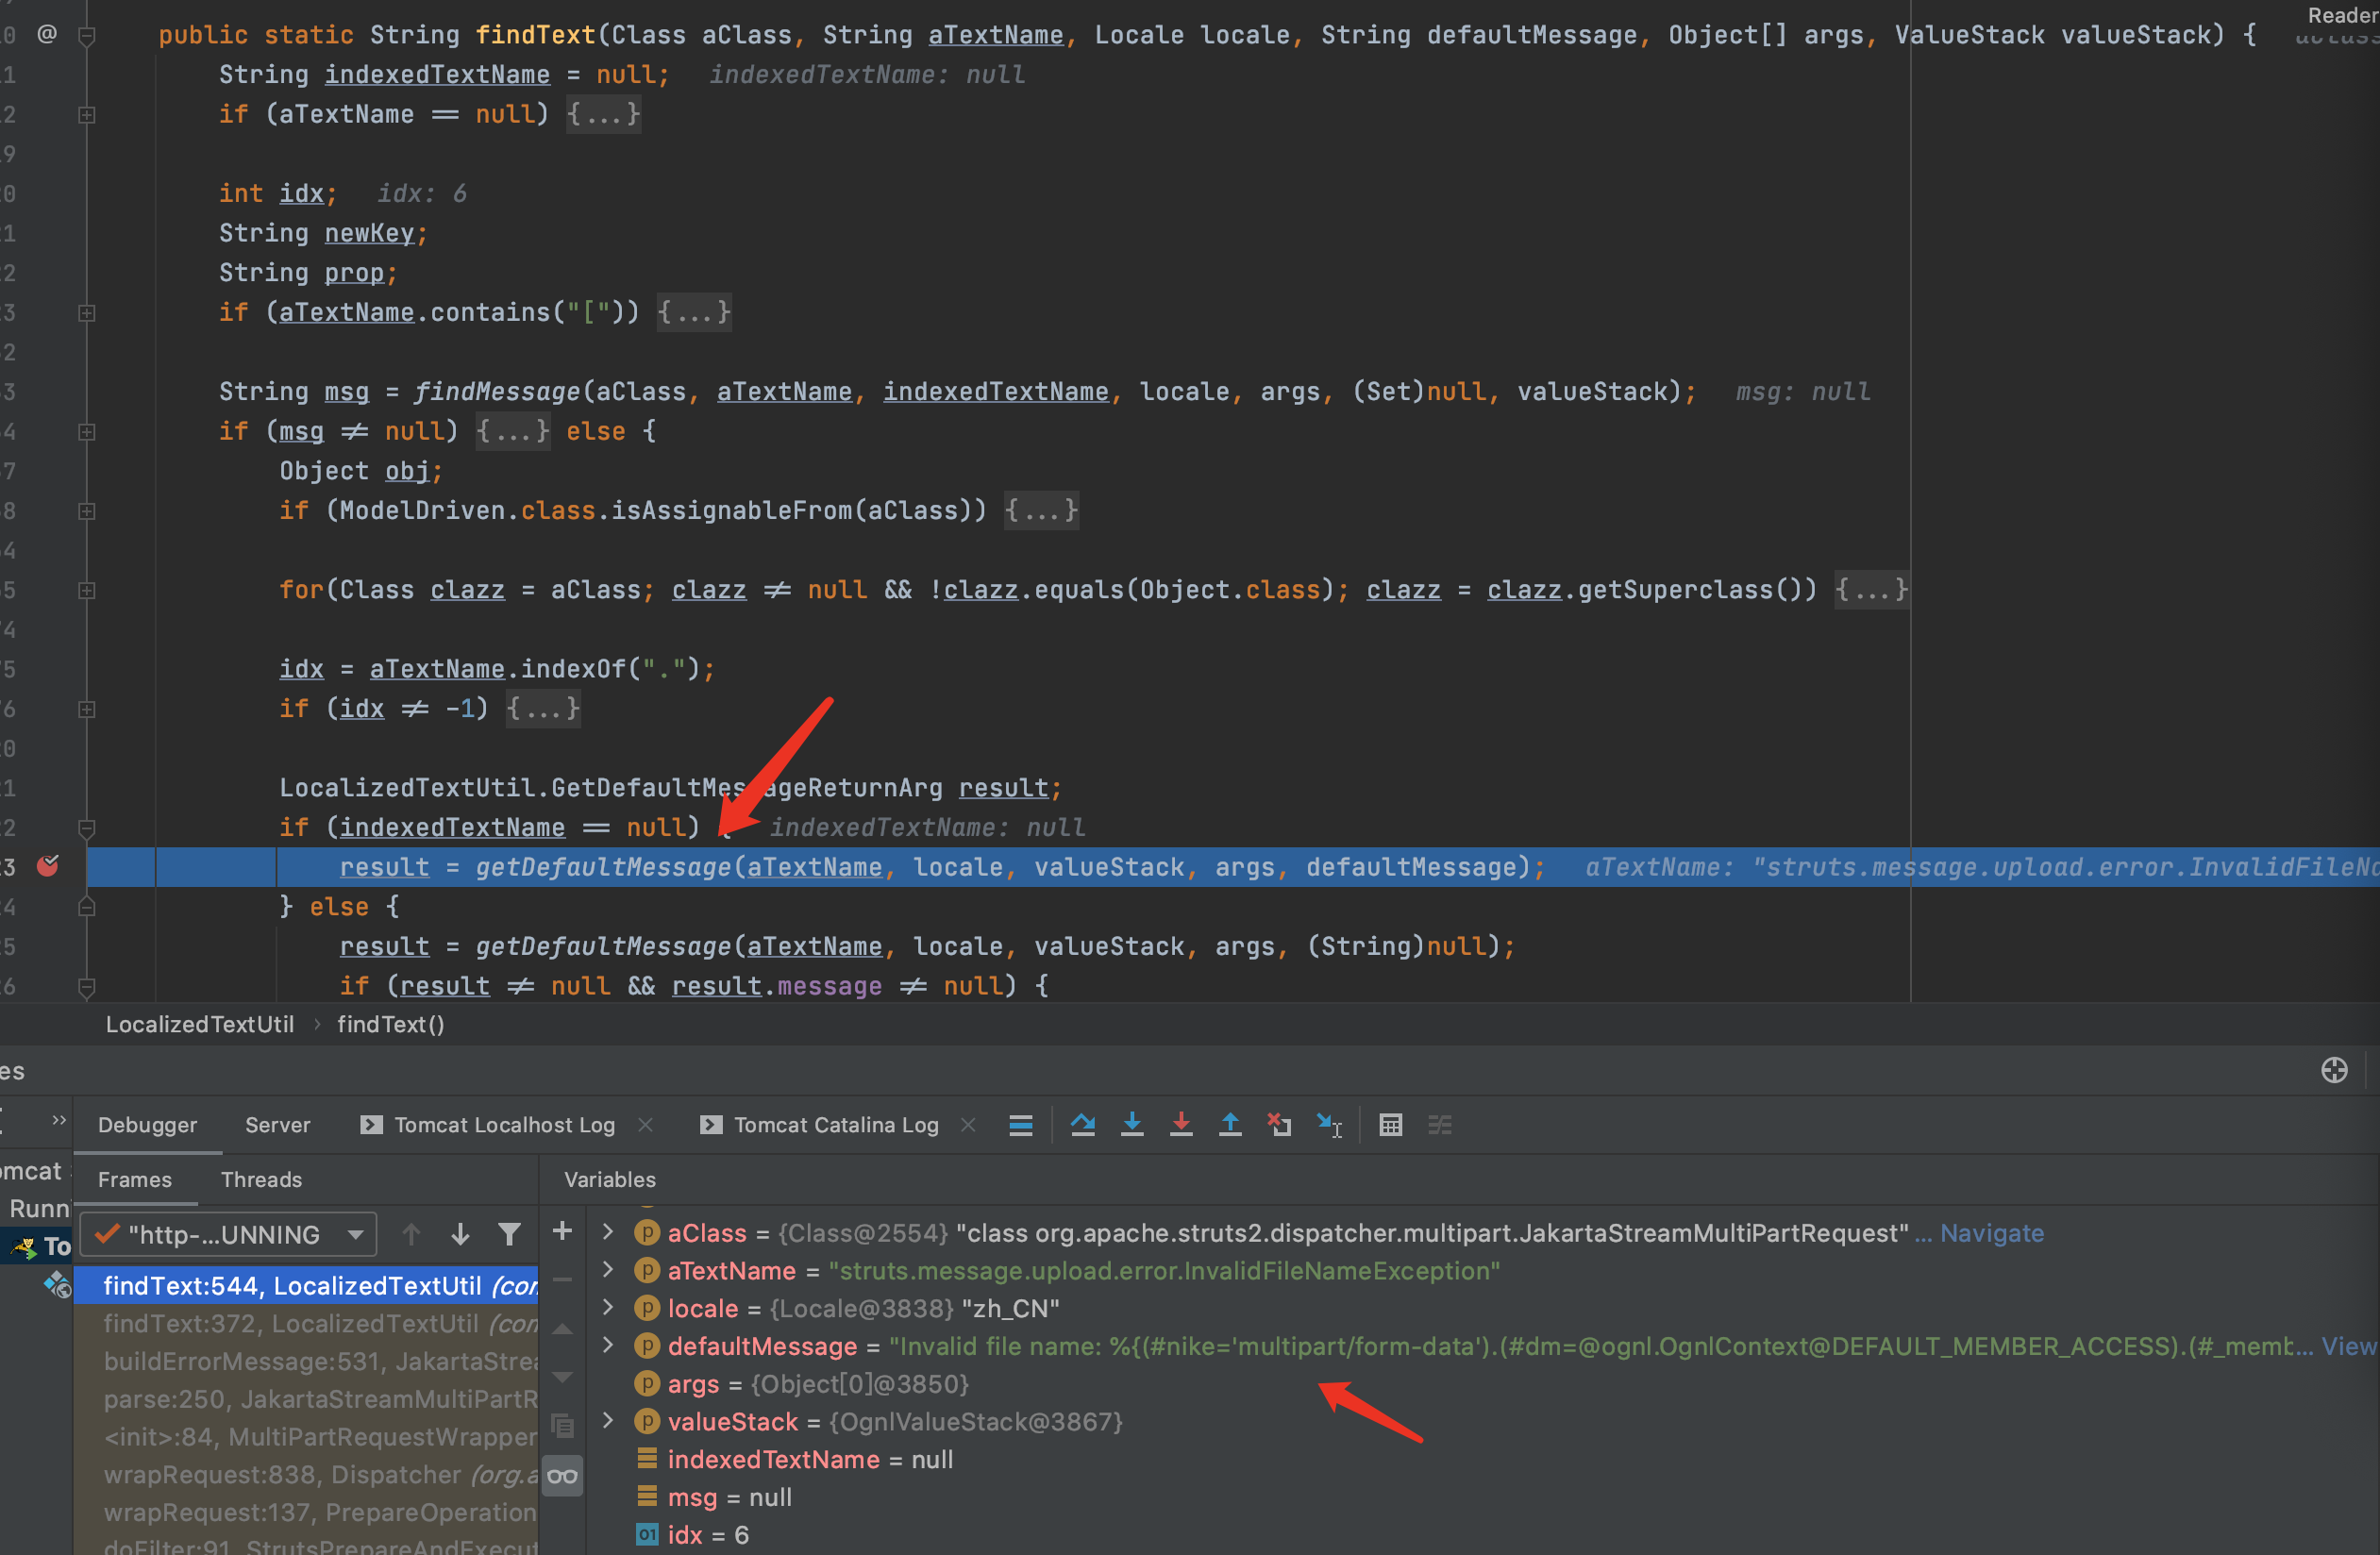The width and height of the screenshot is (2380, 1555).
Task: Click View link for defaultMessage value
Action: (2348, 1346)
